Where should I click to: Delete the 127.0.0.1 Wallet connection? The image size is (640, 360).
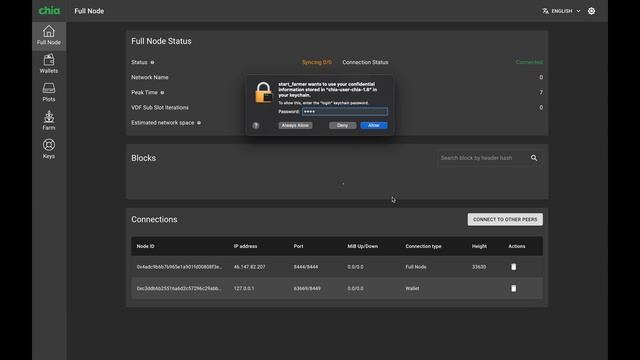pos(513,289)
